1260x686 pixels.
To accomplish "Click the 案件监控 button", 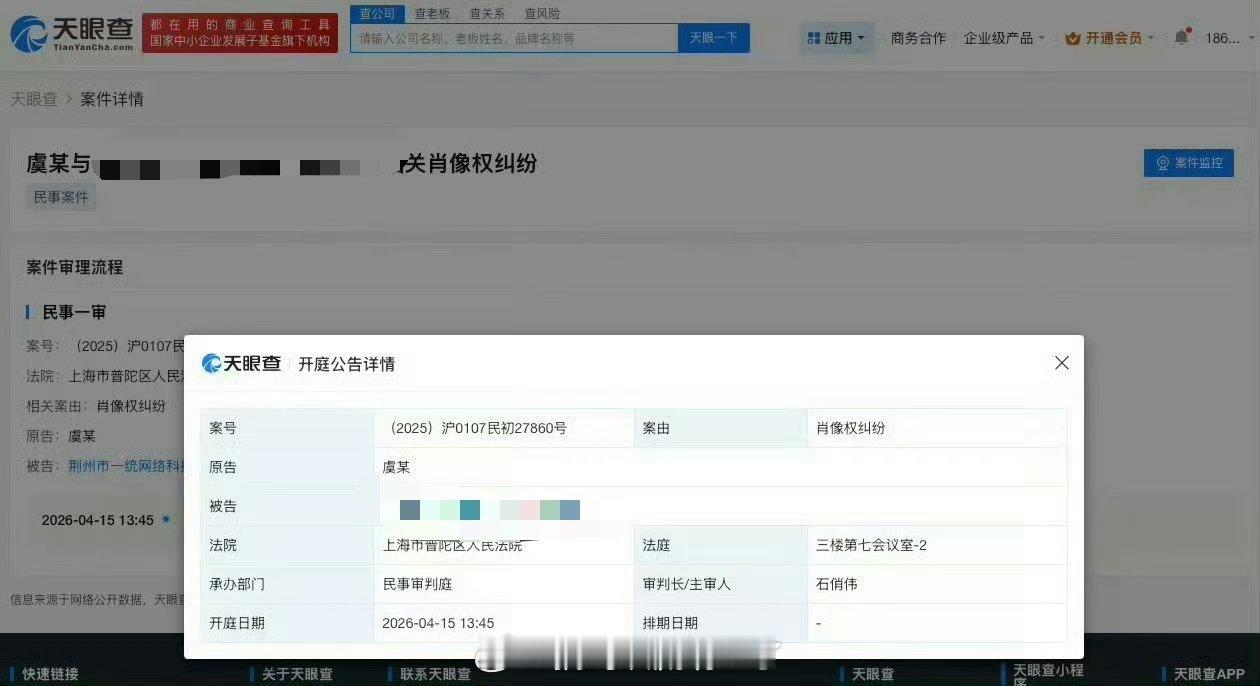I will 1188,163.
